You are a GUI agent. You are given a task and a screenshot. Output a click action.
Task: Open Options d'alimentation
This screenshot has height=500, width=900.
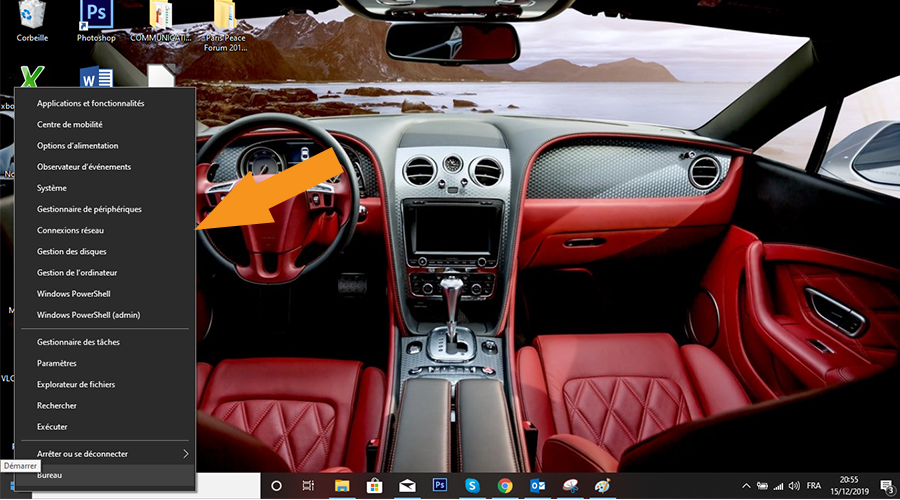(105, 146)
